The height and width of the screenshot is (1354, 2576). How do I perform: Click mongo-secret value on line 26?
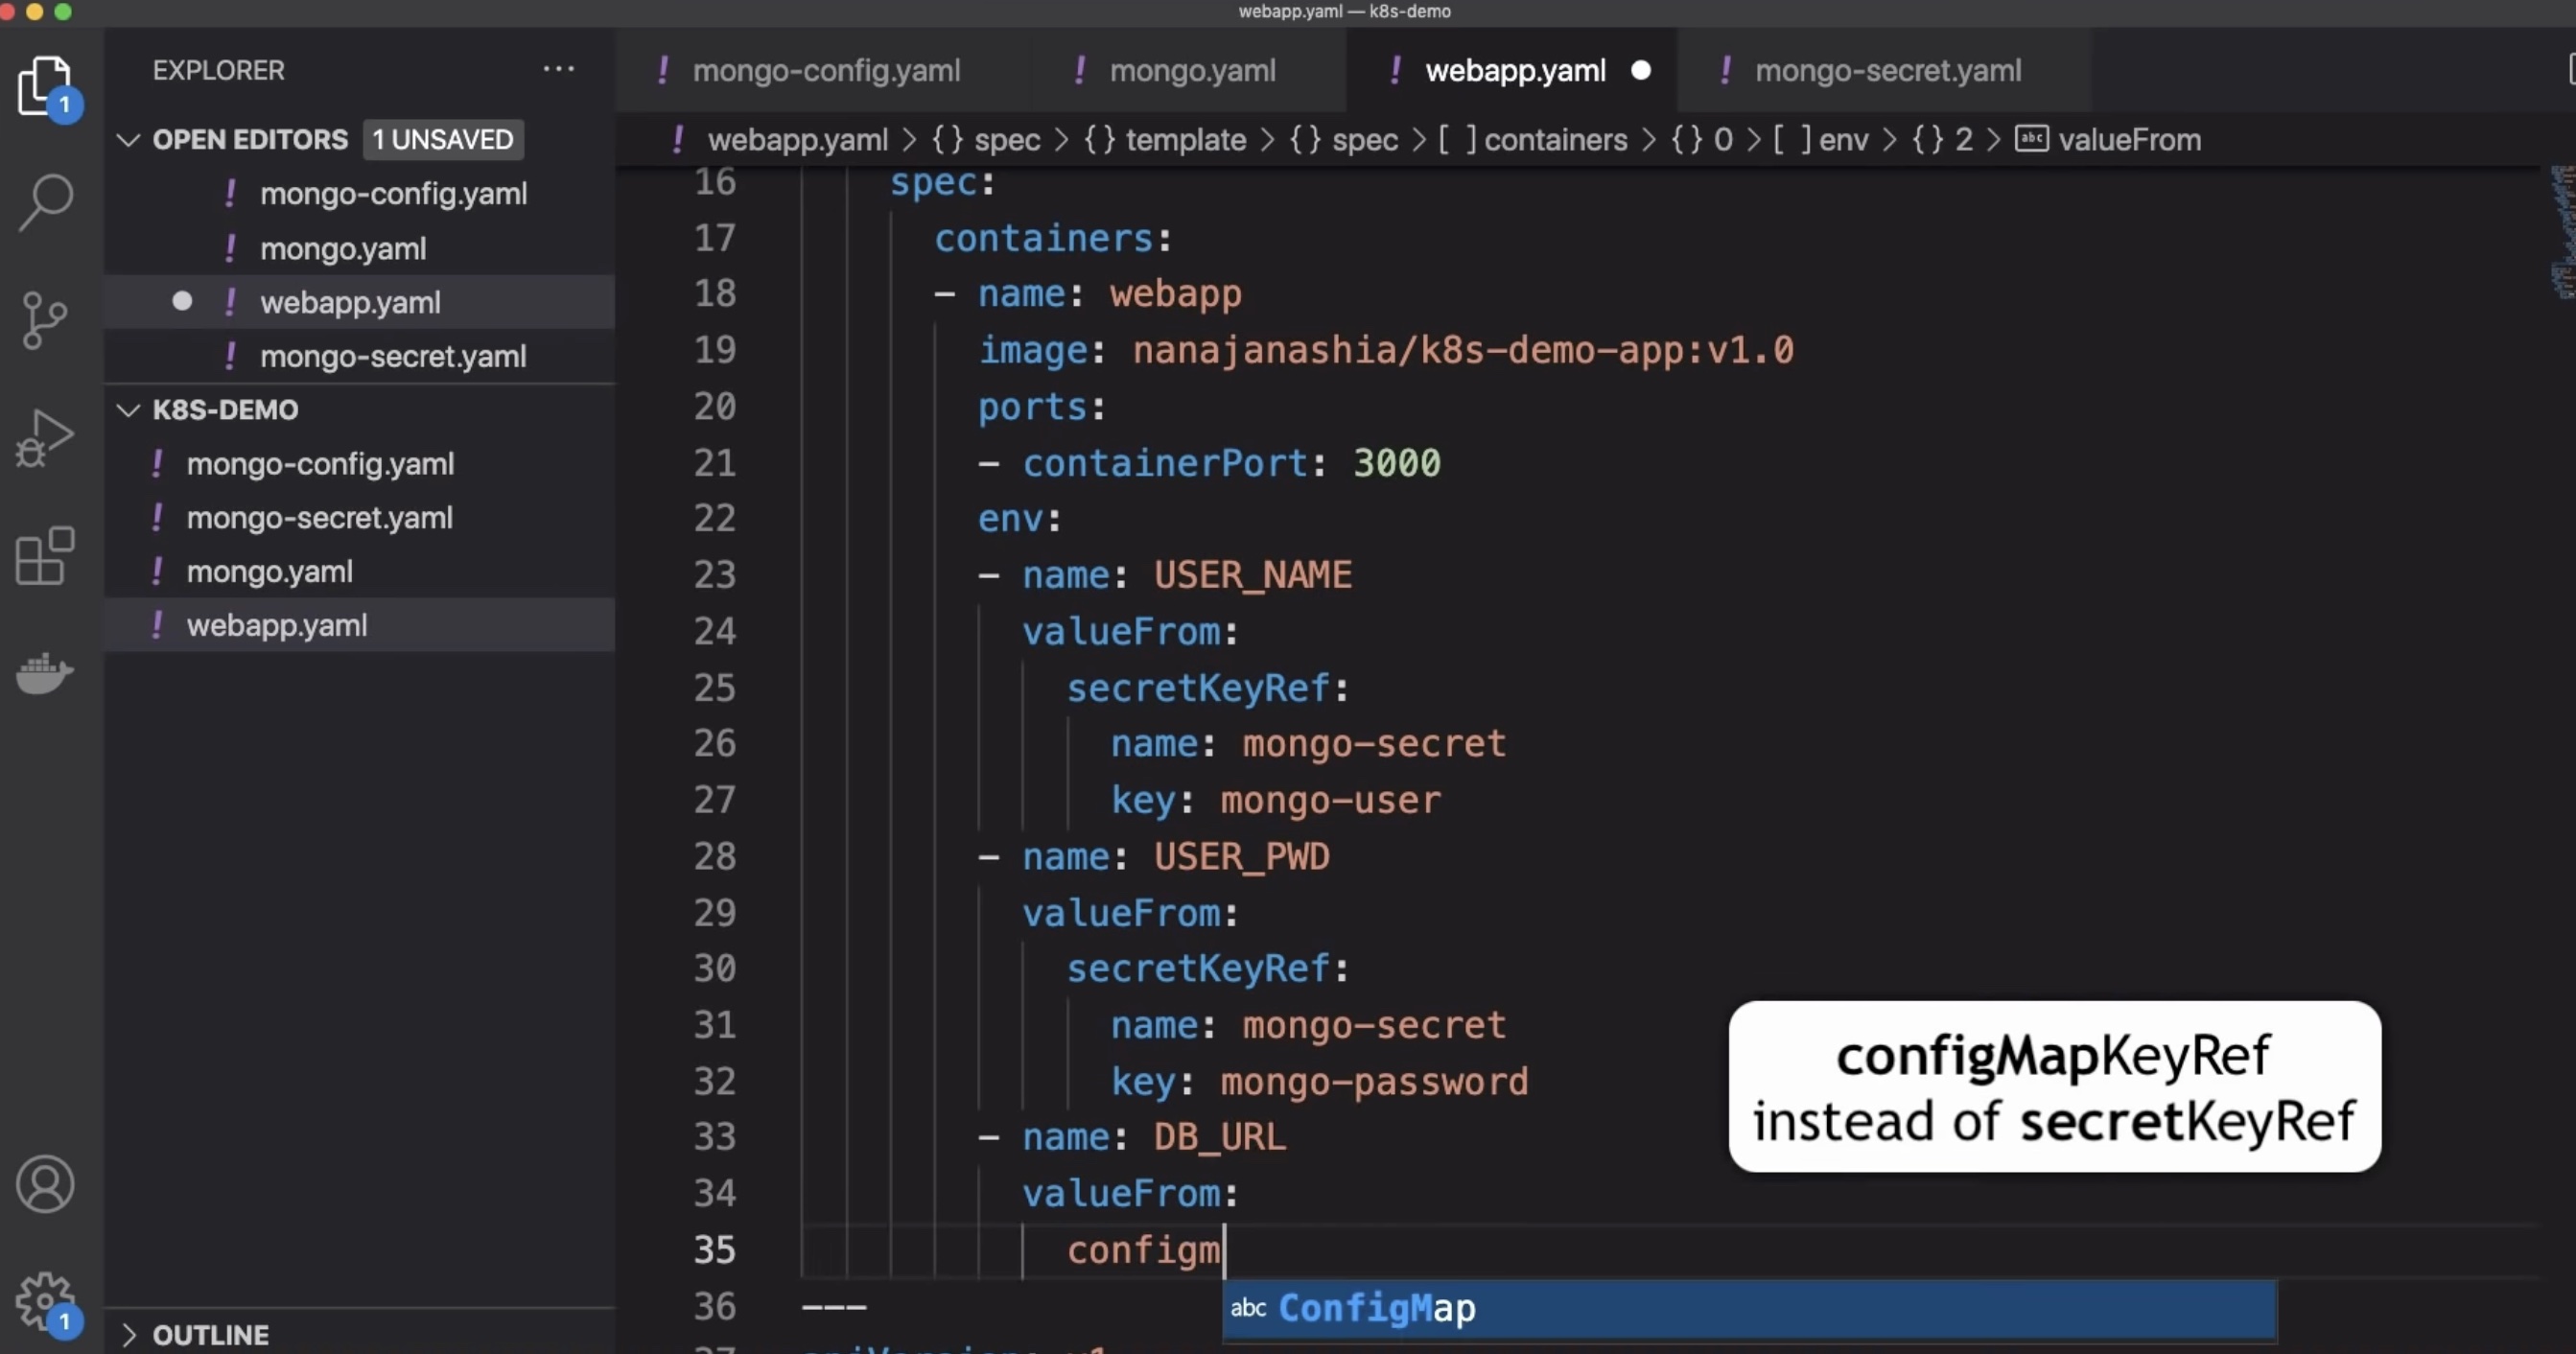(x=1375, y=743)
